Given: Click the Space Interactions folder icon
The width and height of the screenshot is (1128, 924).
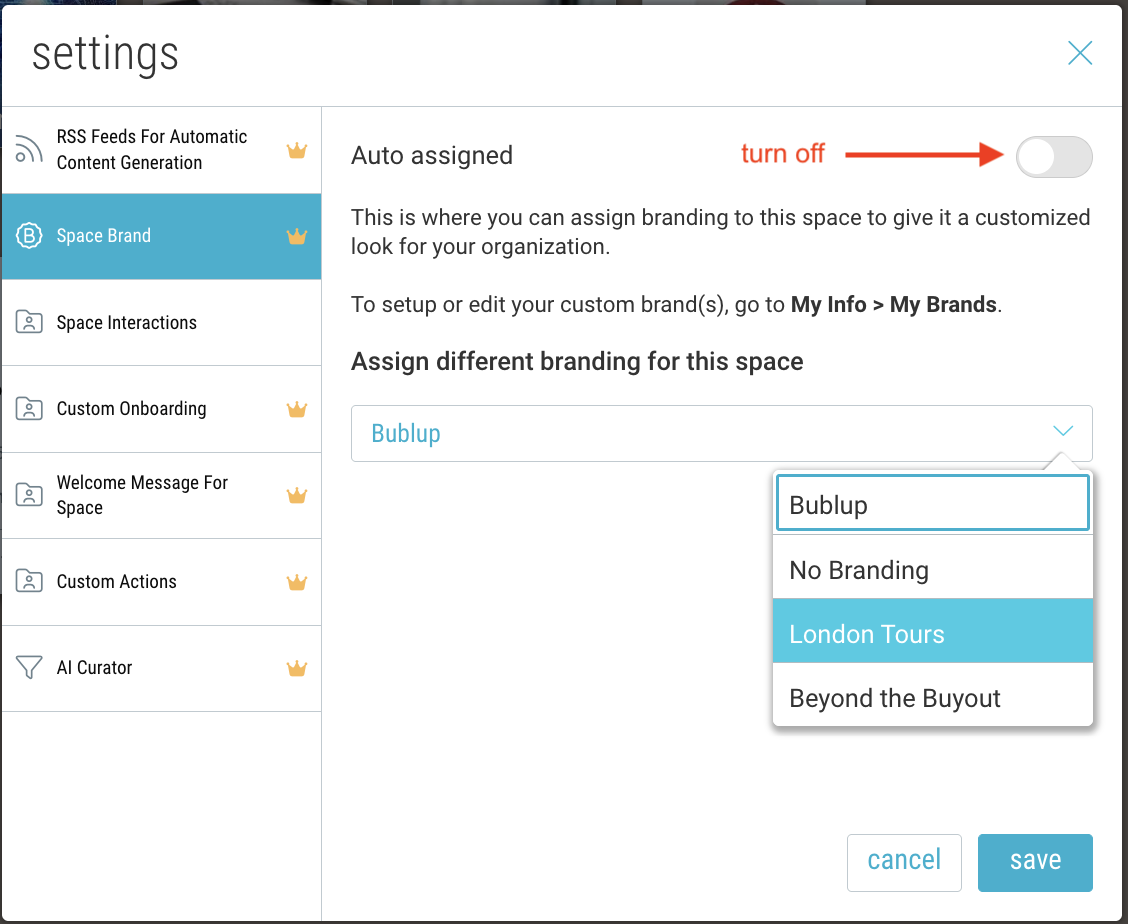Looking at the screenshot, I should click(29, 323).
